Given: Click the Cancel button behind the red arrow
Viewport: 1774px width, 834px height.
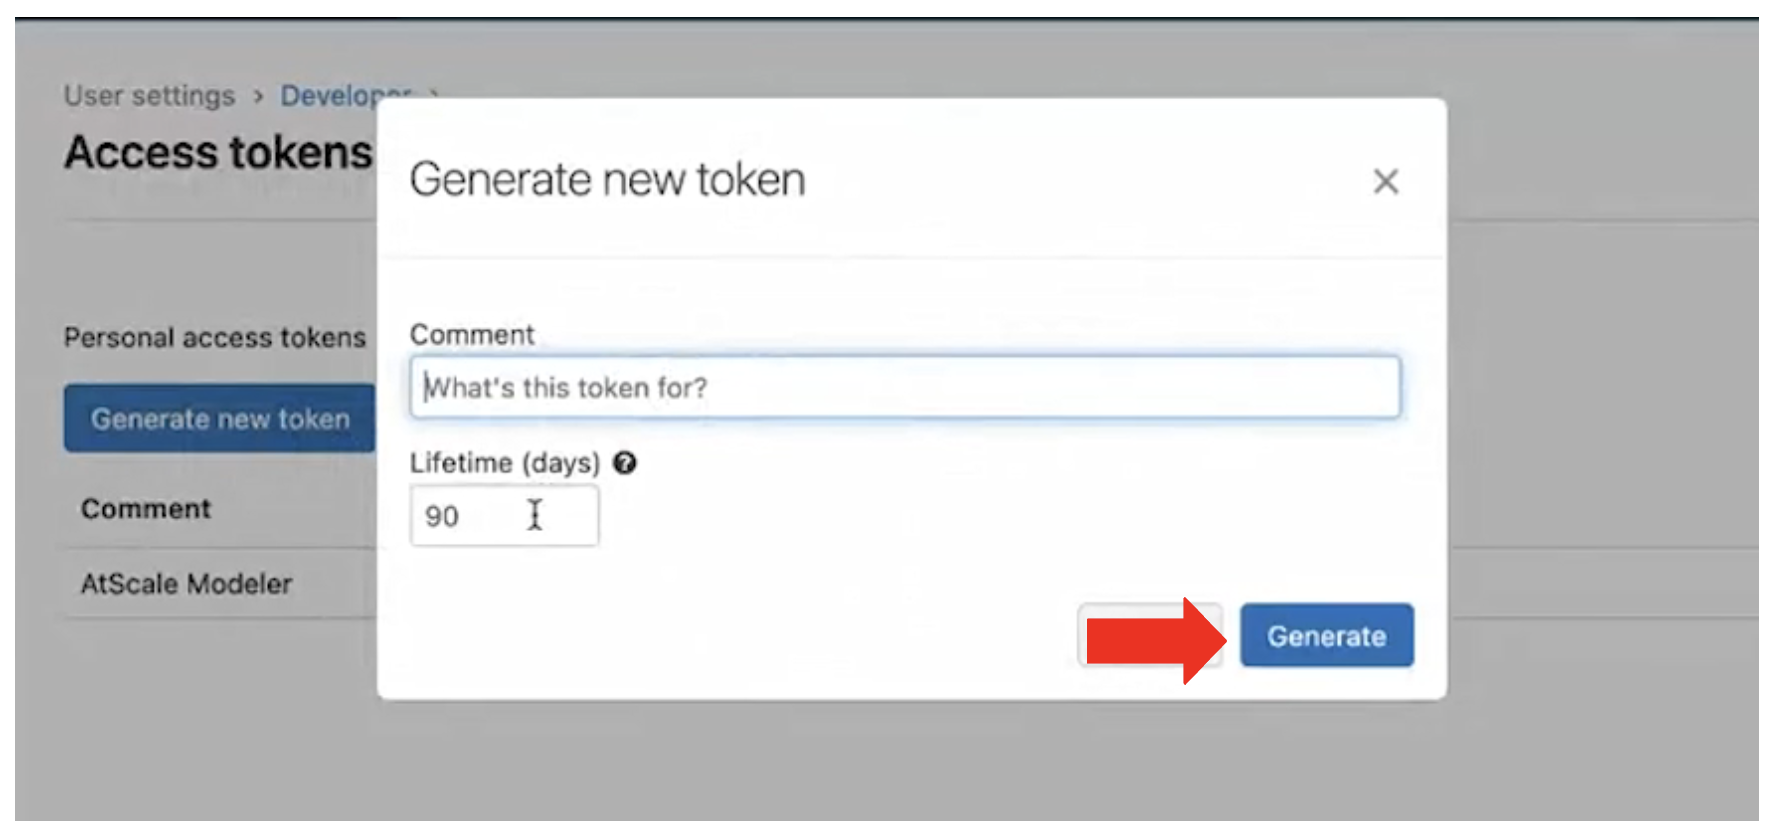Looking at the screenshot, I should [x=1150, y=636].
